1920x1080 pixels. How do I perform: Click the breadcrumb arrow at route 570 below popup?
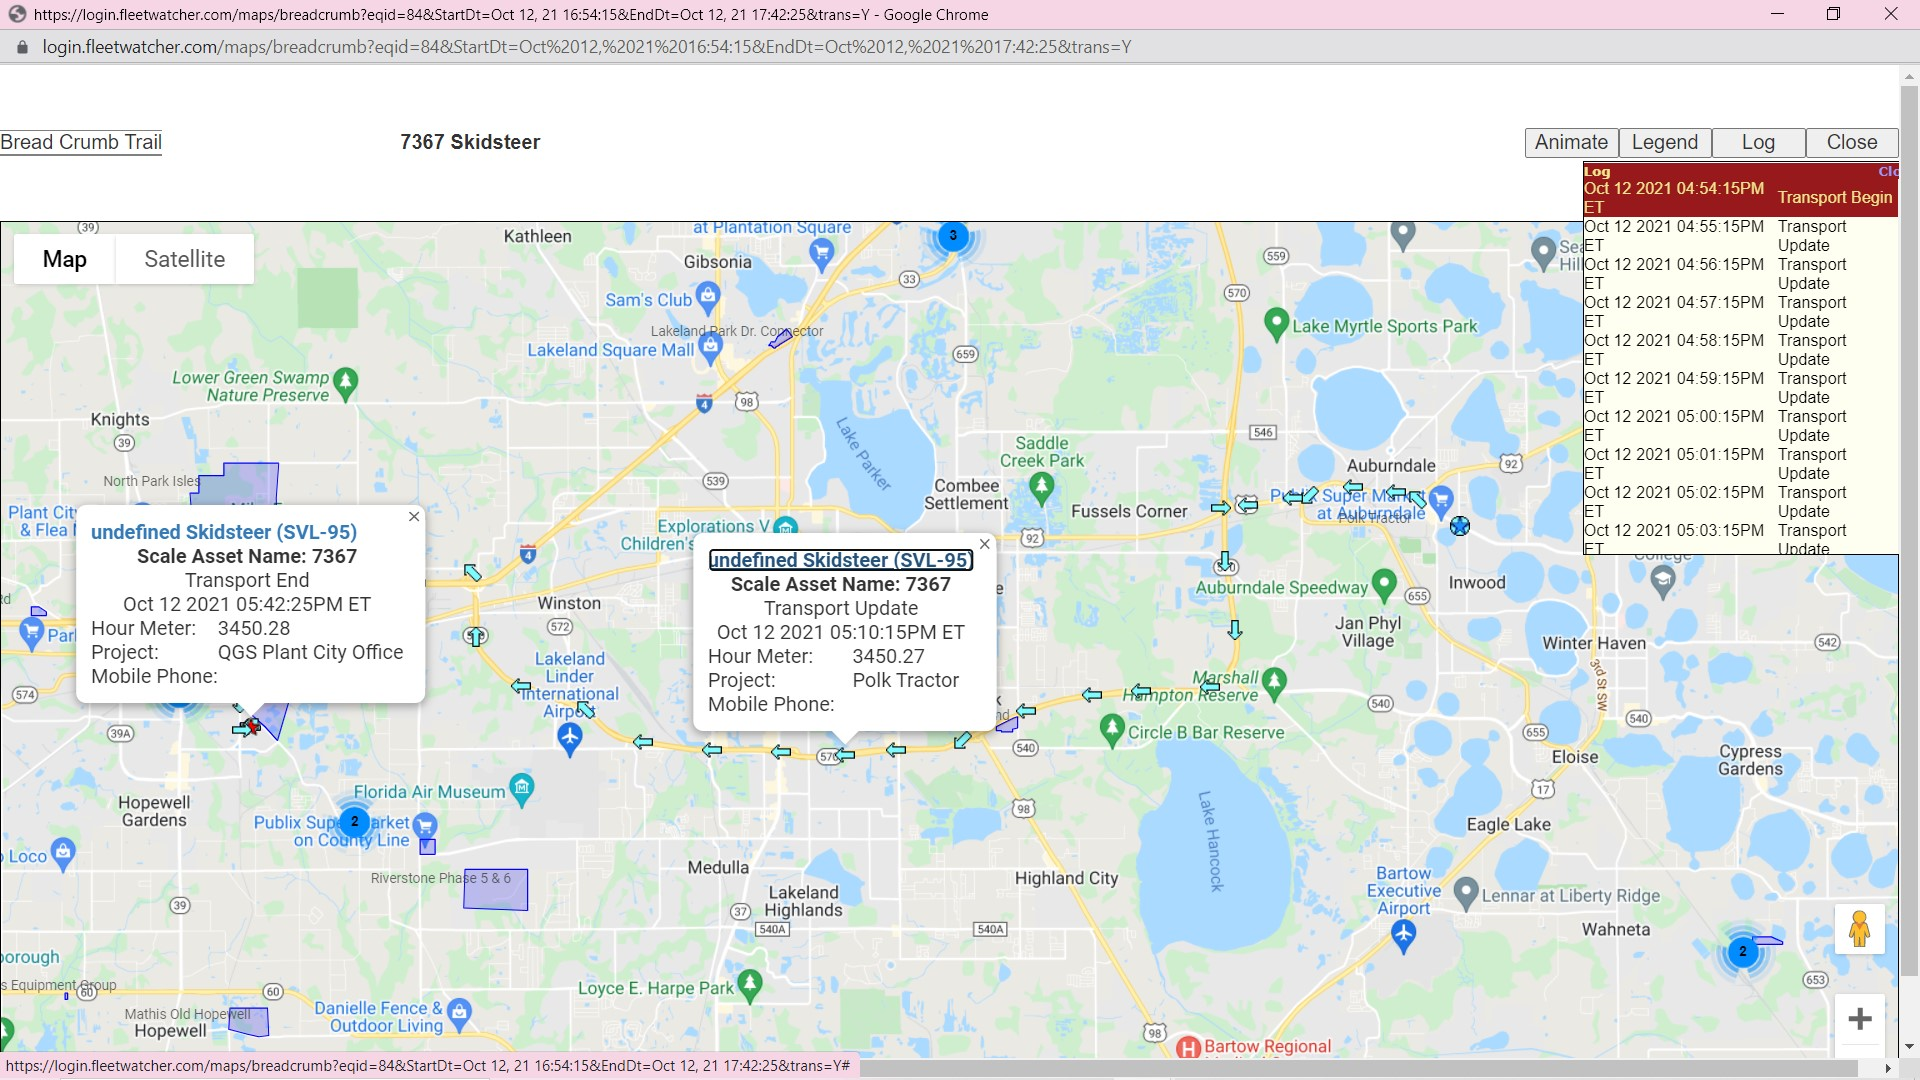click(x=845, y=755)
